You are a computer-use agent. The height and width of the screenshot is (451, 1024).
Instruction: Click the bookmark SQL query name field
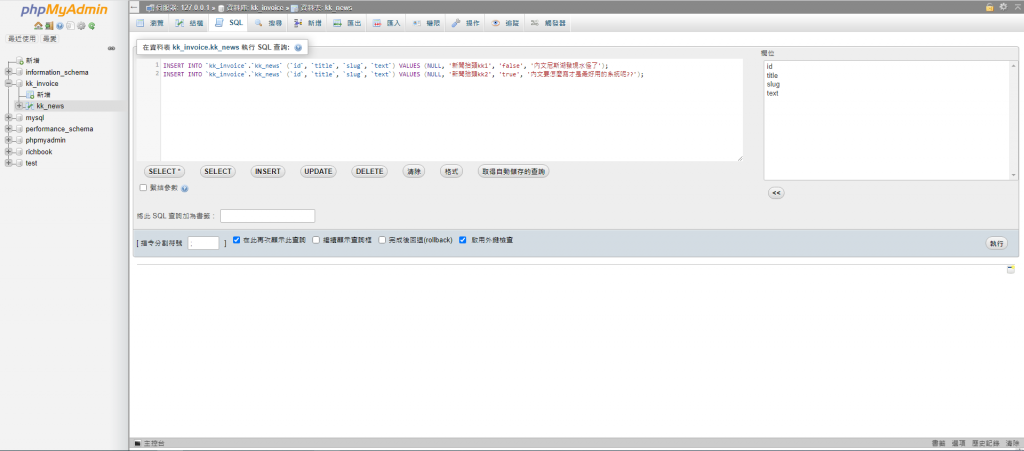[267, 215]
